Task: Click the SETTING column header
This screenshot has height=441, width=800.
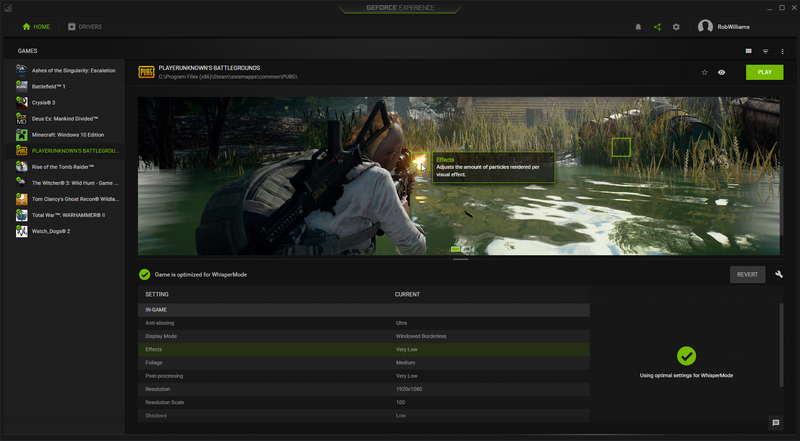Action: tap(157, 295)
